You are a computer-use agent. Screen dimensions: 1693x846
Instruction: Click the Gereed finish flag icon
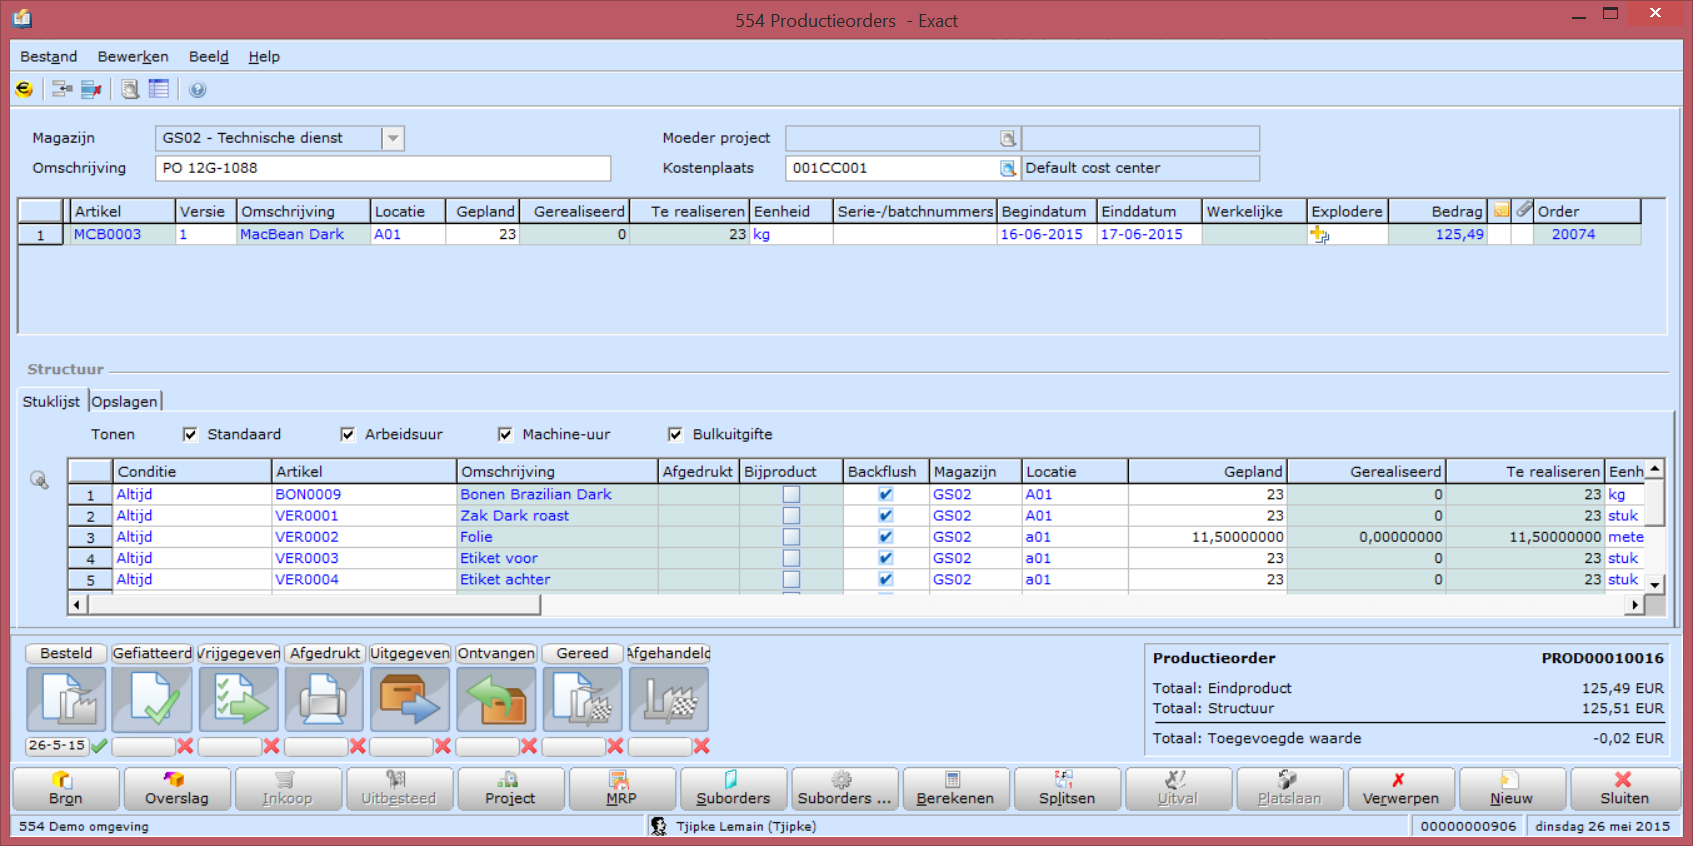[582, 699]
